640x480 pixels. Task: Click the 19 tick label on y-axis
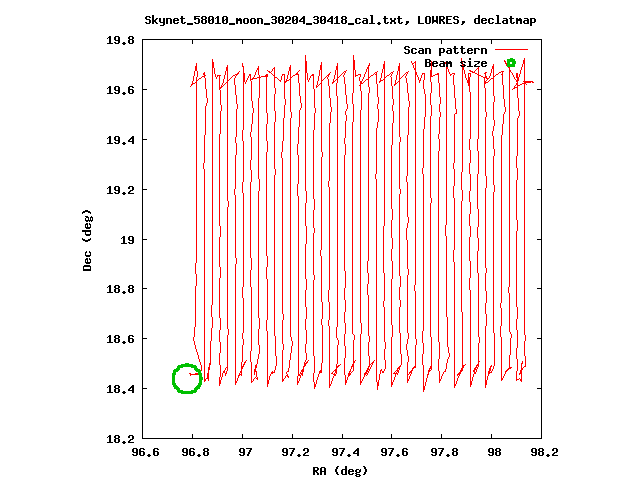pos(127,240)
